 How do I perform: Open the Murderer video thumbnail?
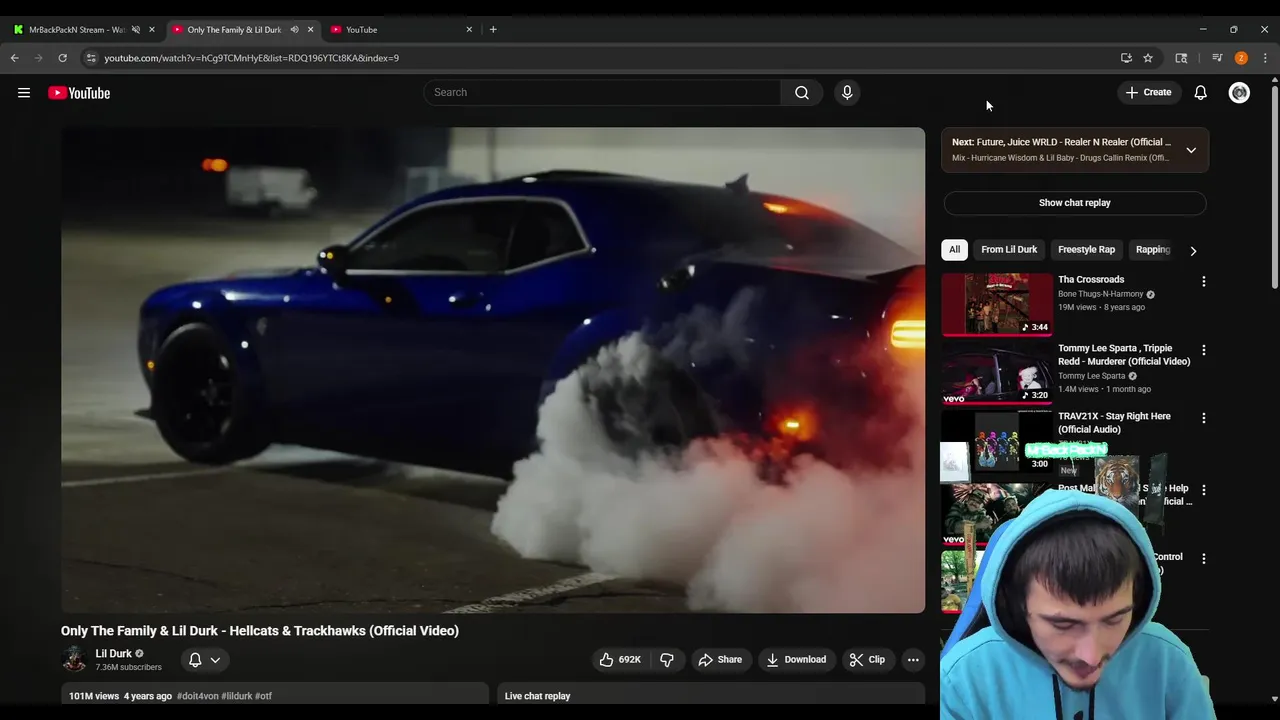click(x=997, y=372)
